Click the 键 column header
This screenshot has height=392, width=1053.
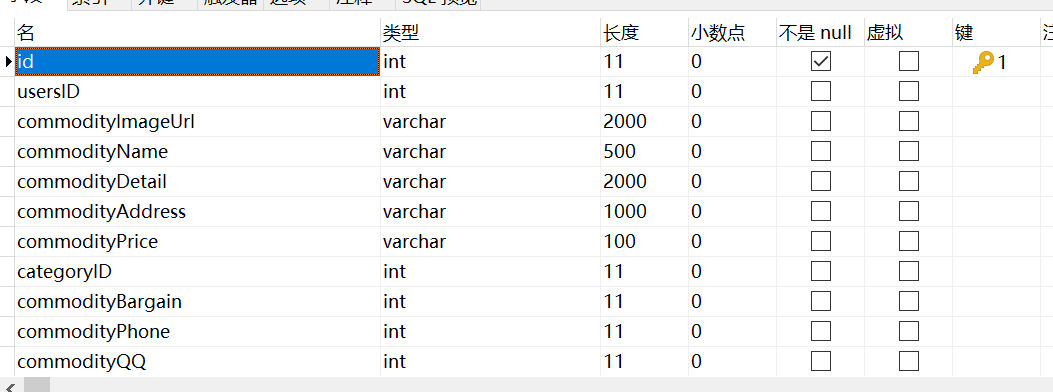(x=996, y=32)
